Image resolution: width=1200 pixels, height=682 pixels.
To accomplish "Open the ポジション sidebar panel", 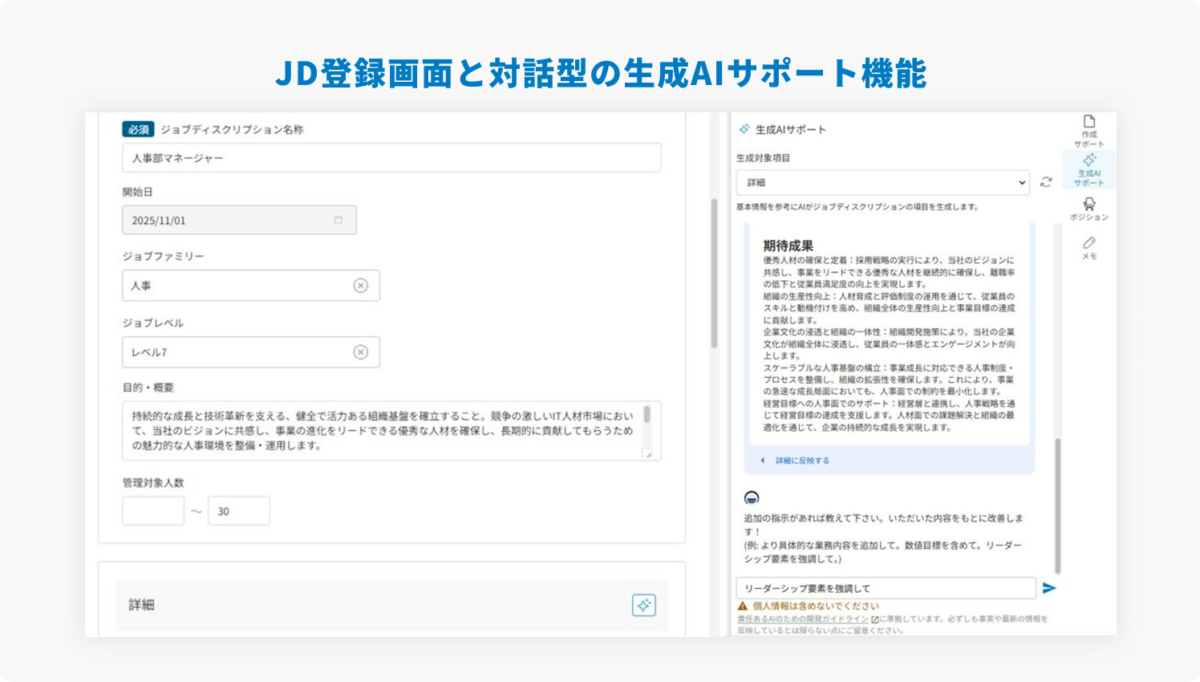I will point(1089,208).
